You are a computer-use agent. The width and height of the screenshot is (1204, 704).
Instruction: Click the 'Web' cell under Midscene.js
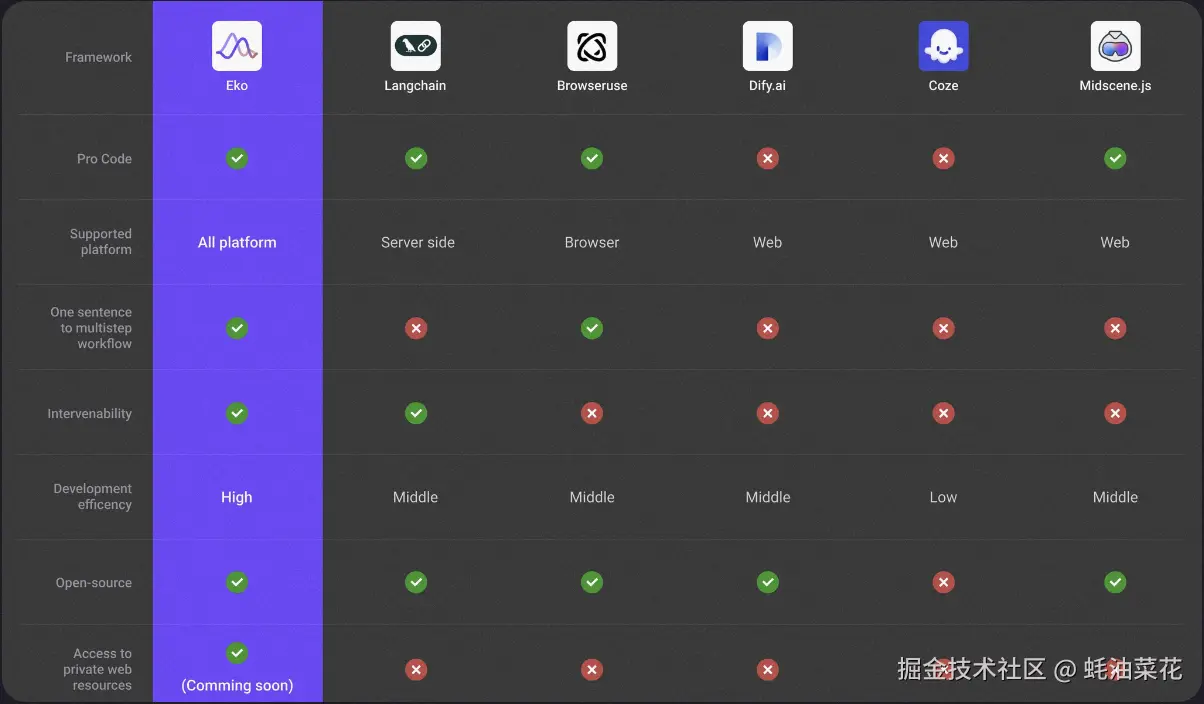click(1115, 242)
